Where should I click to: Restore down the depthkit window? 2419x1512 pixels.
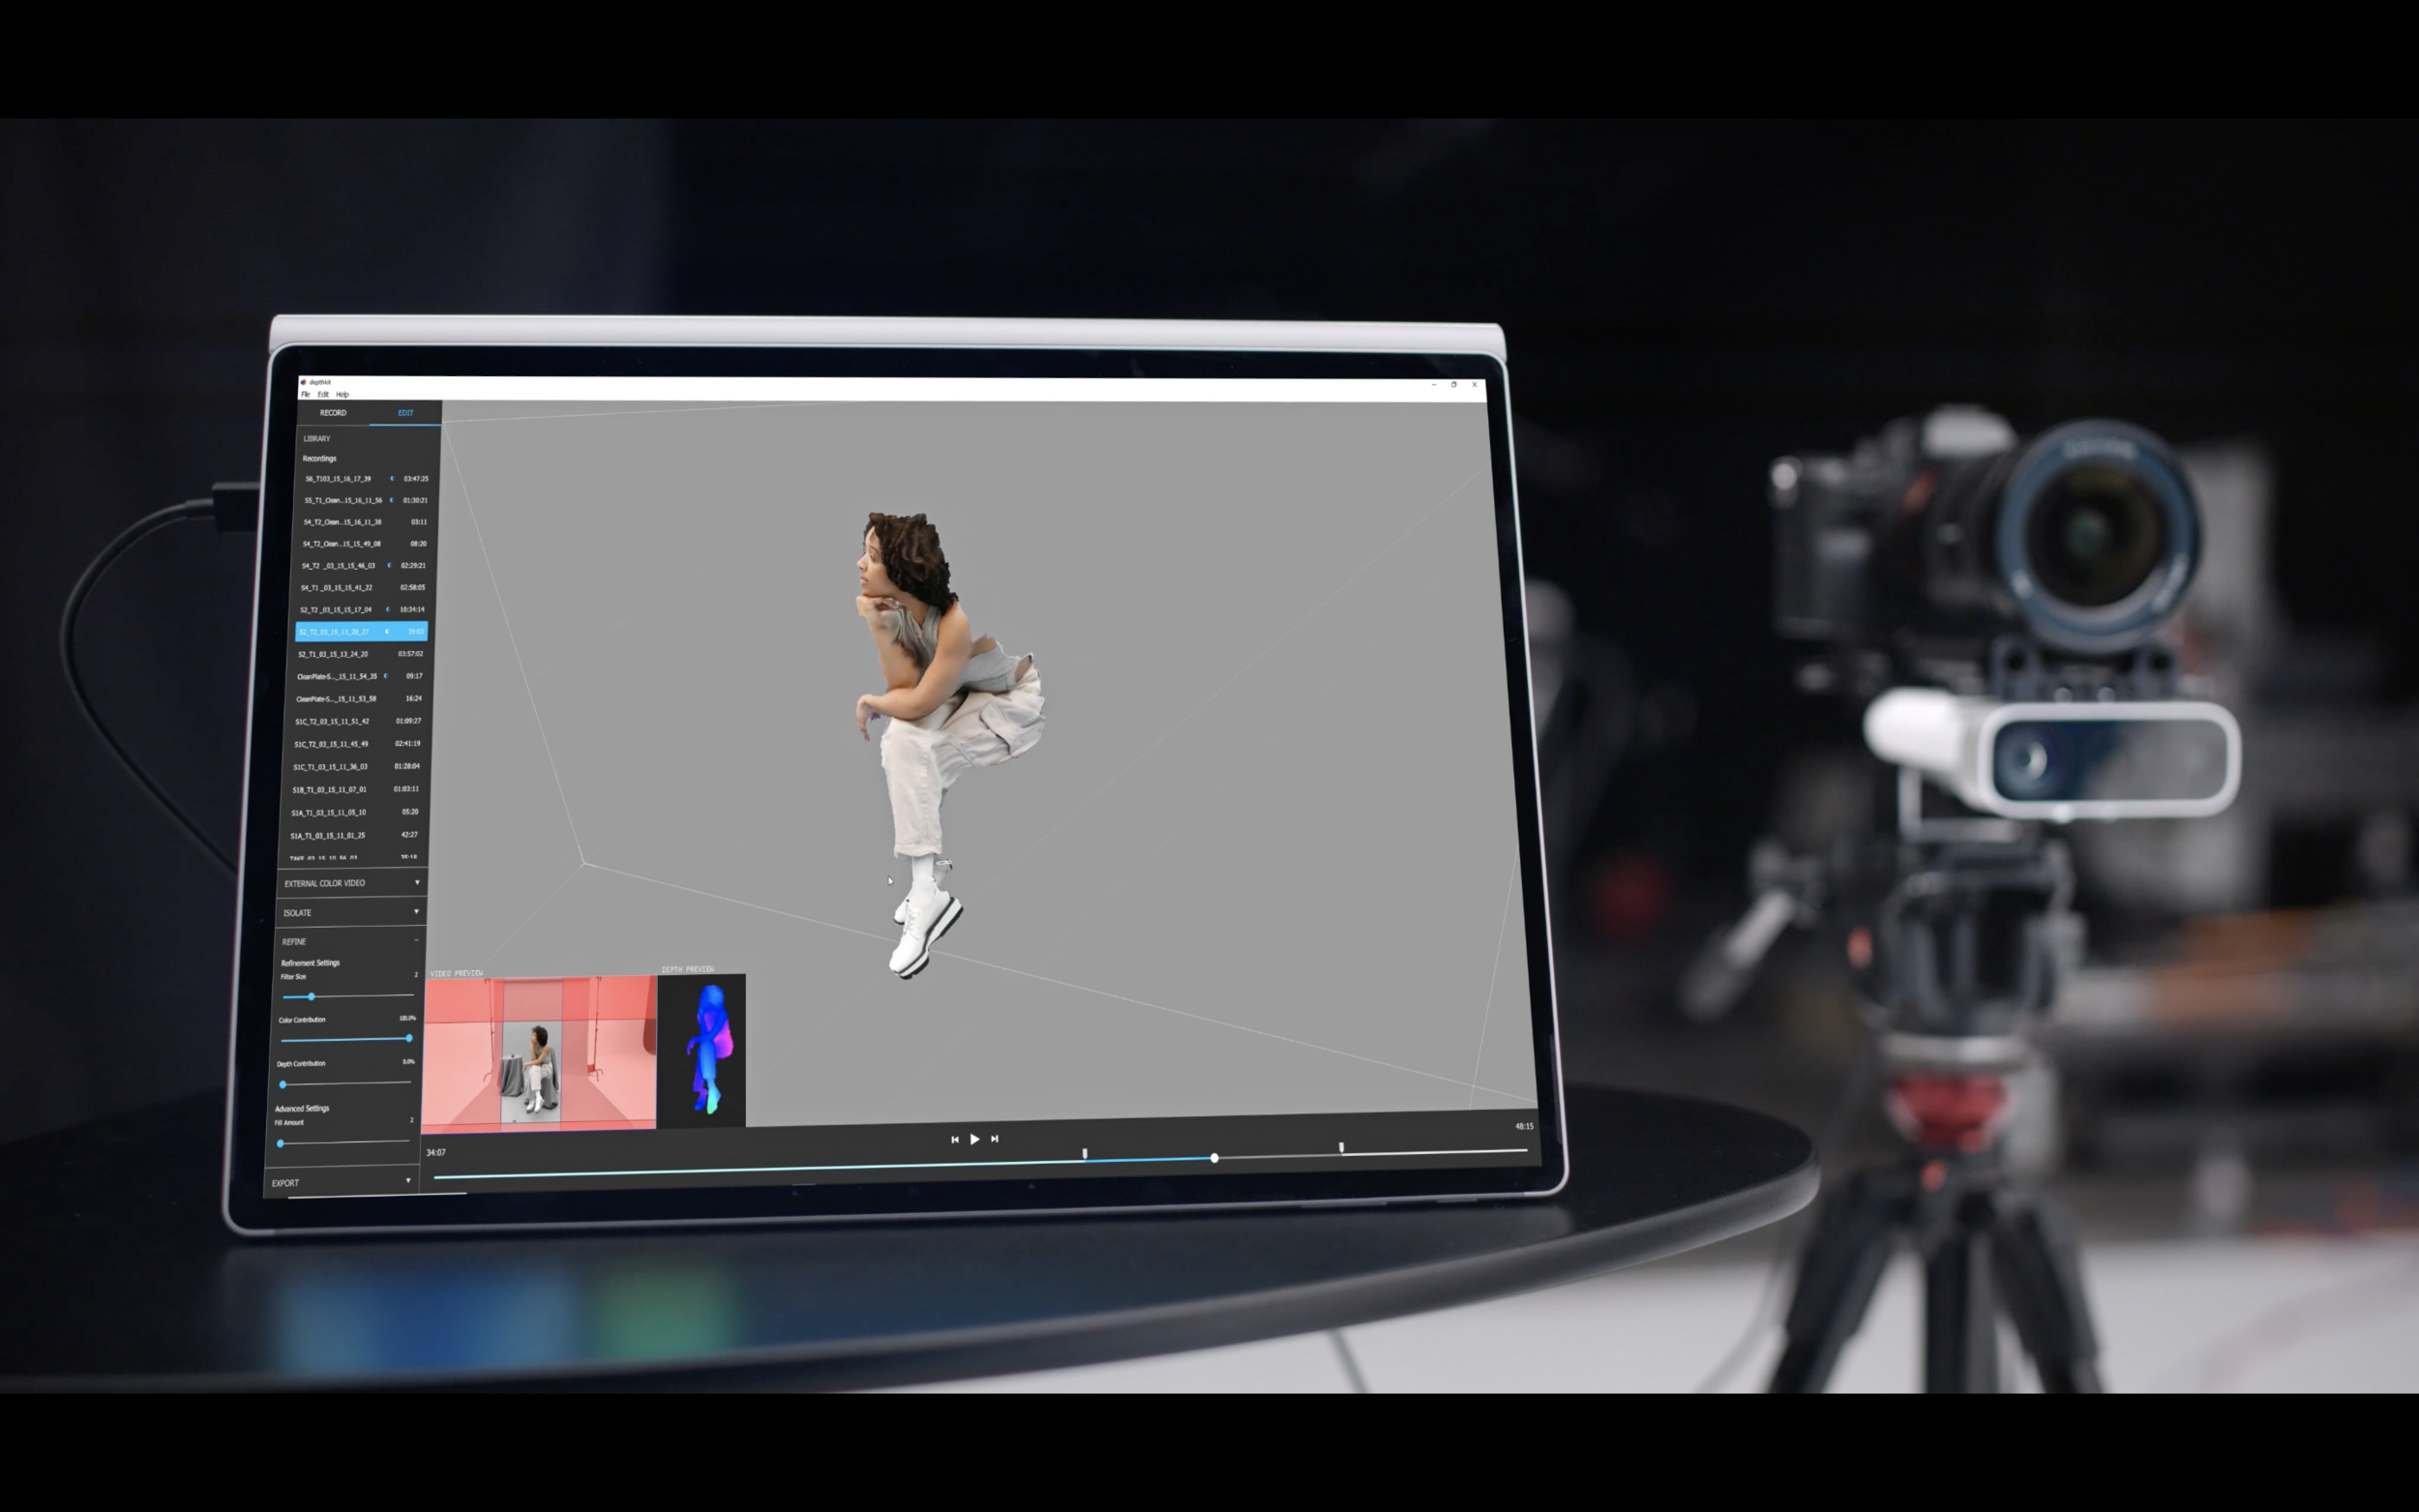(x=1454, y=384)
